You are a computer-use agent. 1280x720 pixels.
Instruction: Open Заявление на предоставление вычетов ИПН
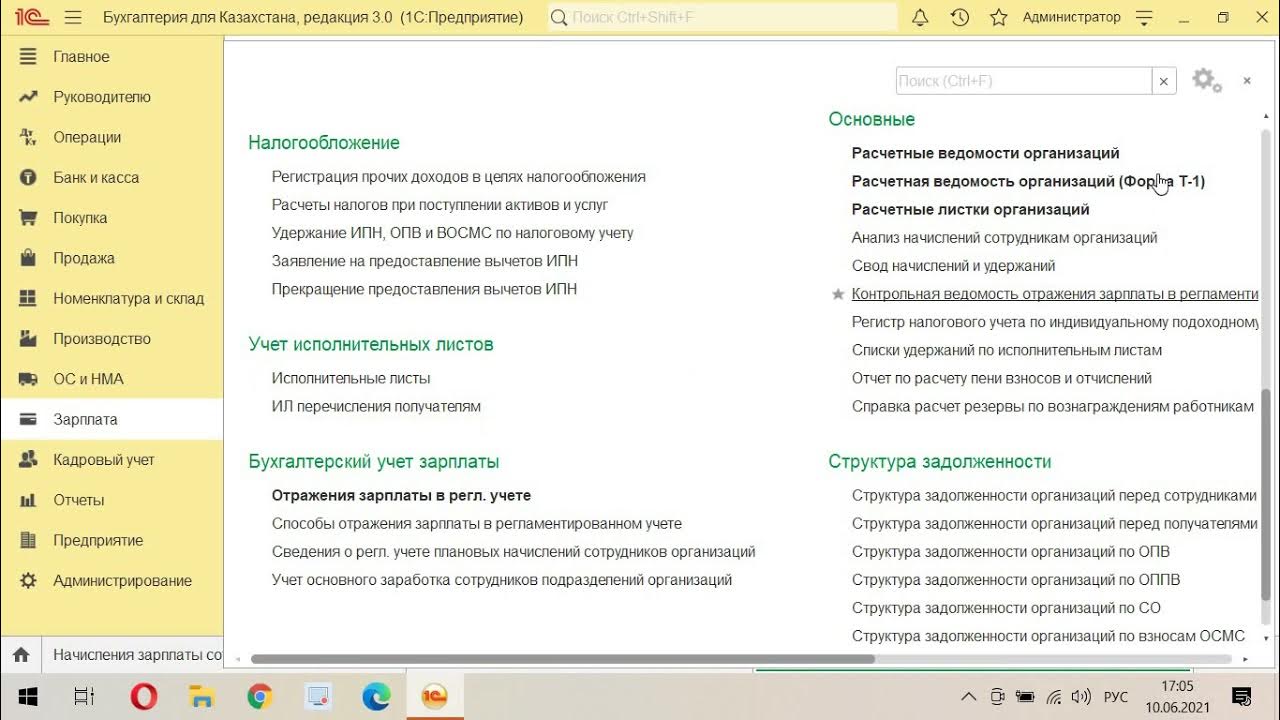tap(425, 261)
